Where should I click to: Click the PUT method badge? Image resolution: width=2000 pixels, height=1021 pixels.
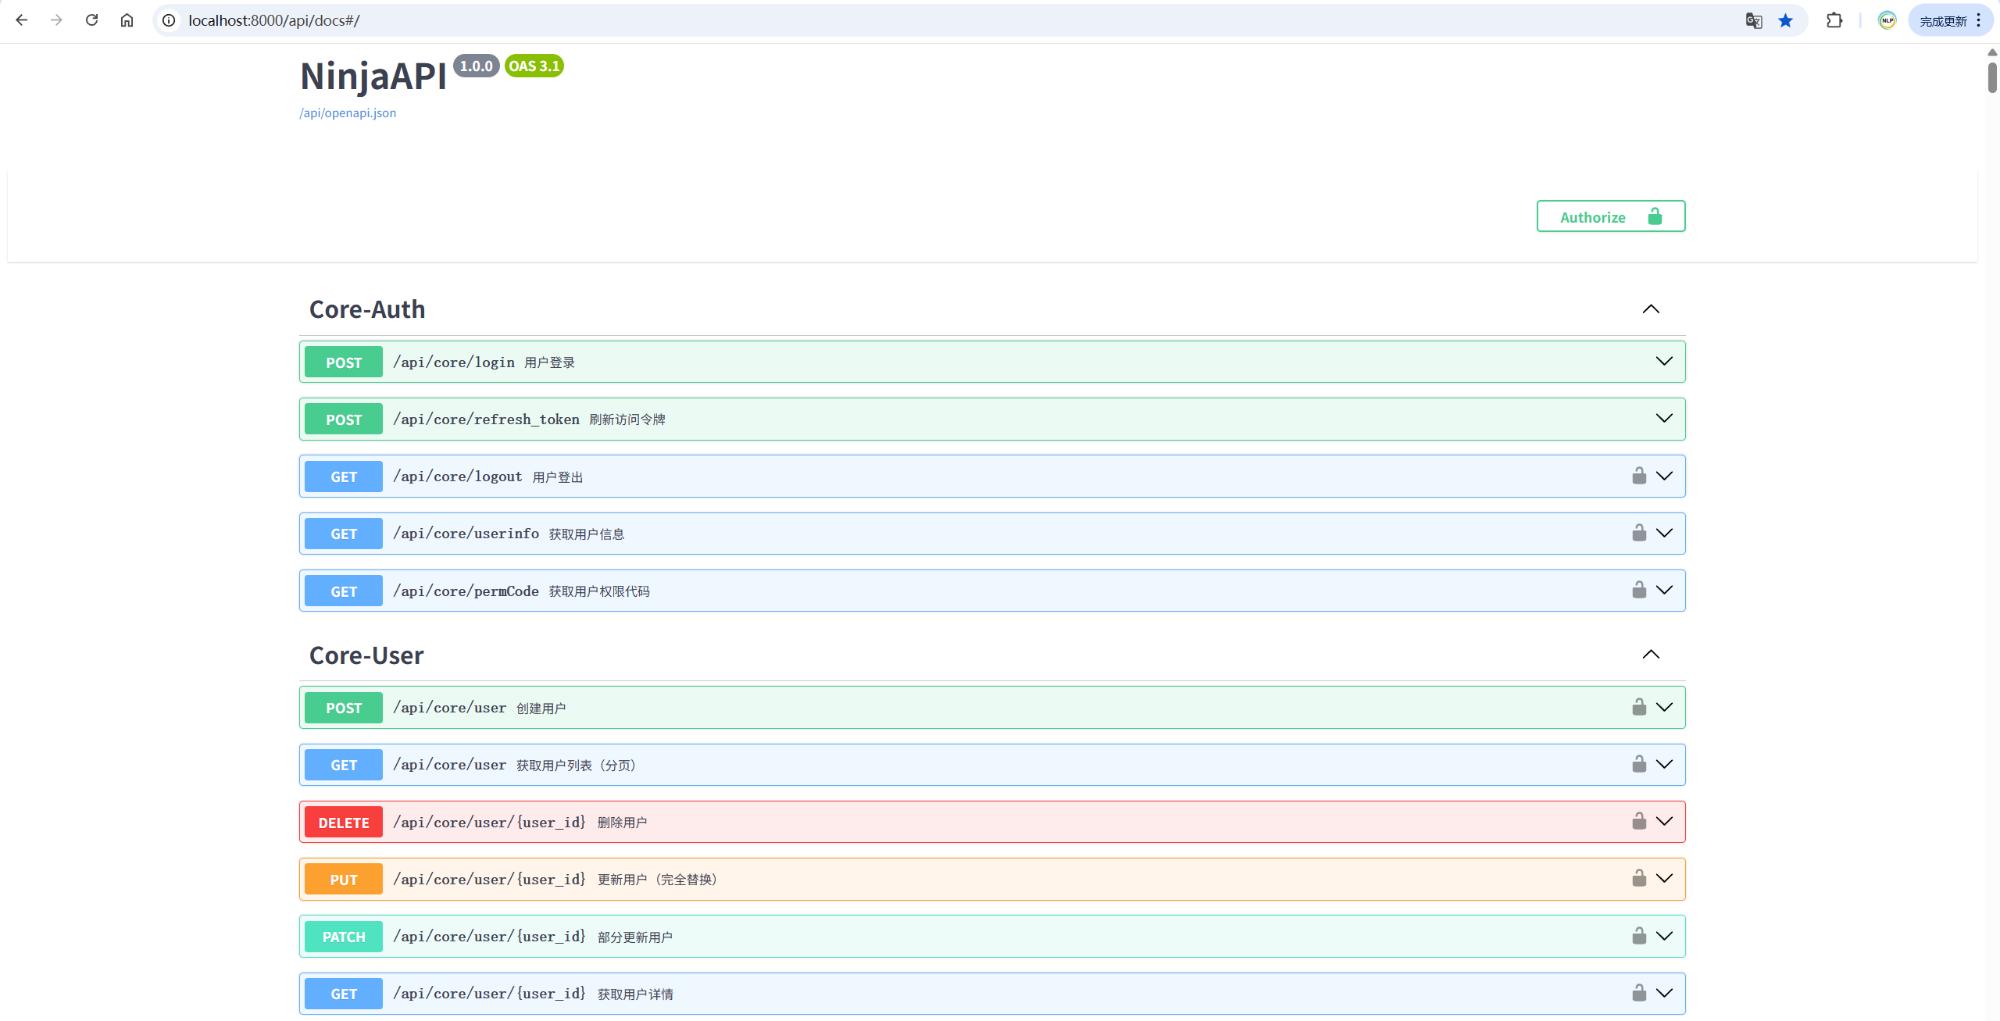coord(344,879)
